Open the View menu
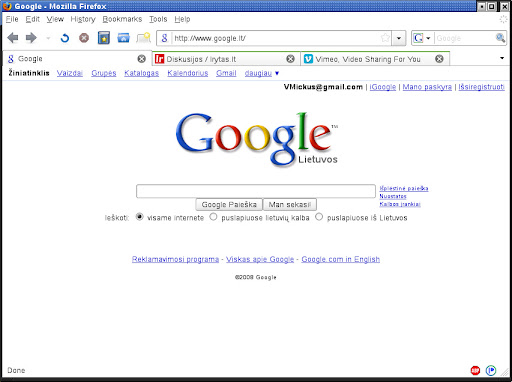Viewport: 512px width, 382px height. pos(55,19)
